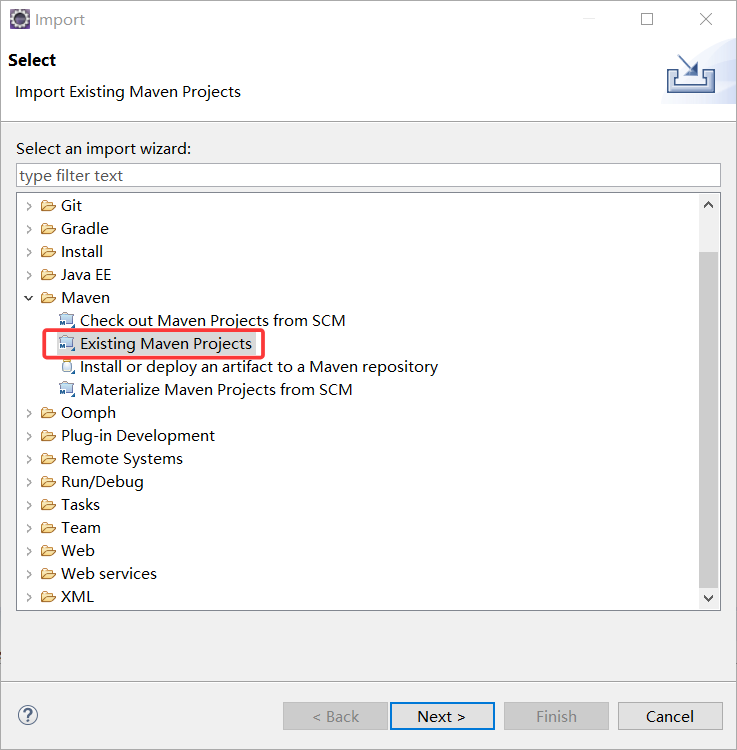
Task: Expand the Tasks category
Action: point(29,505)
